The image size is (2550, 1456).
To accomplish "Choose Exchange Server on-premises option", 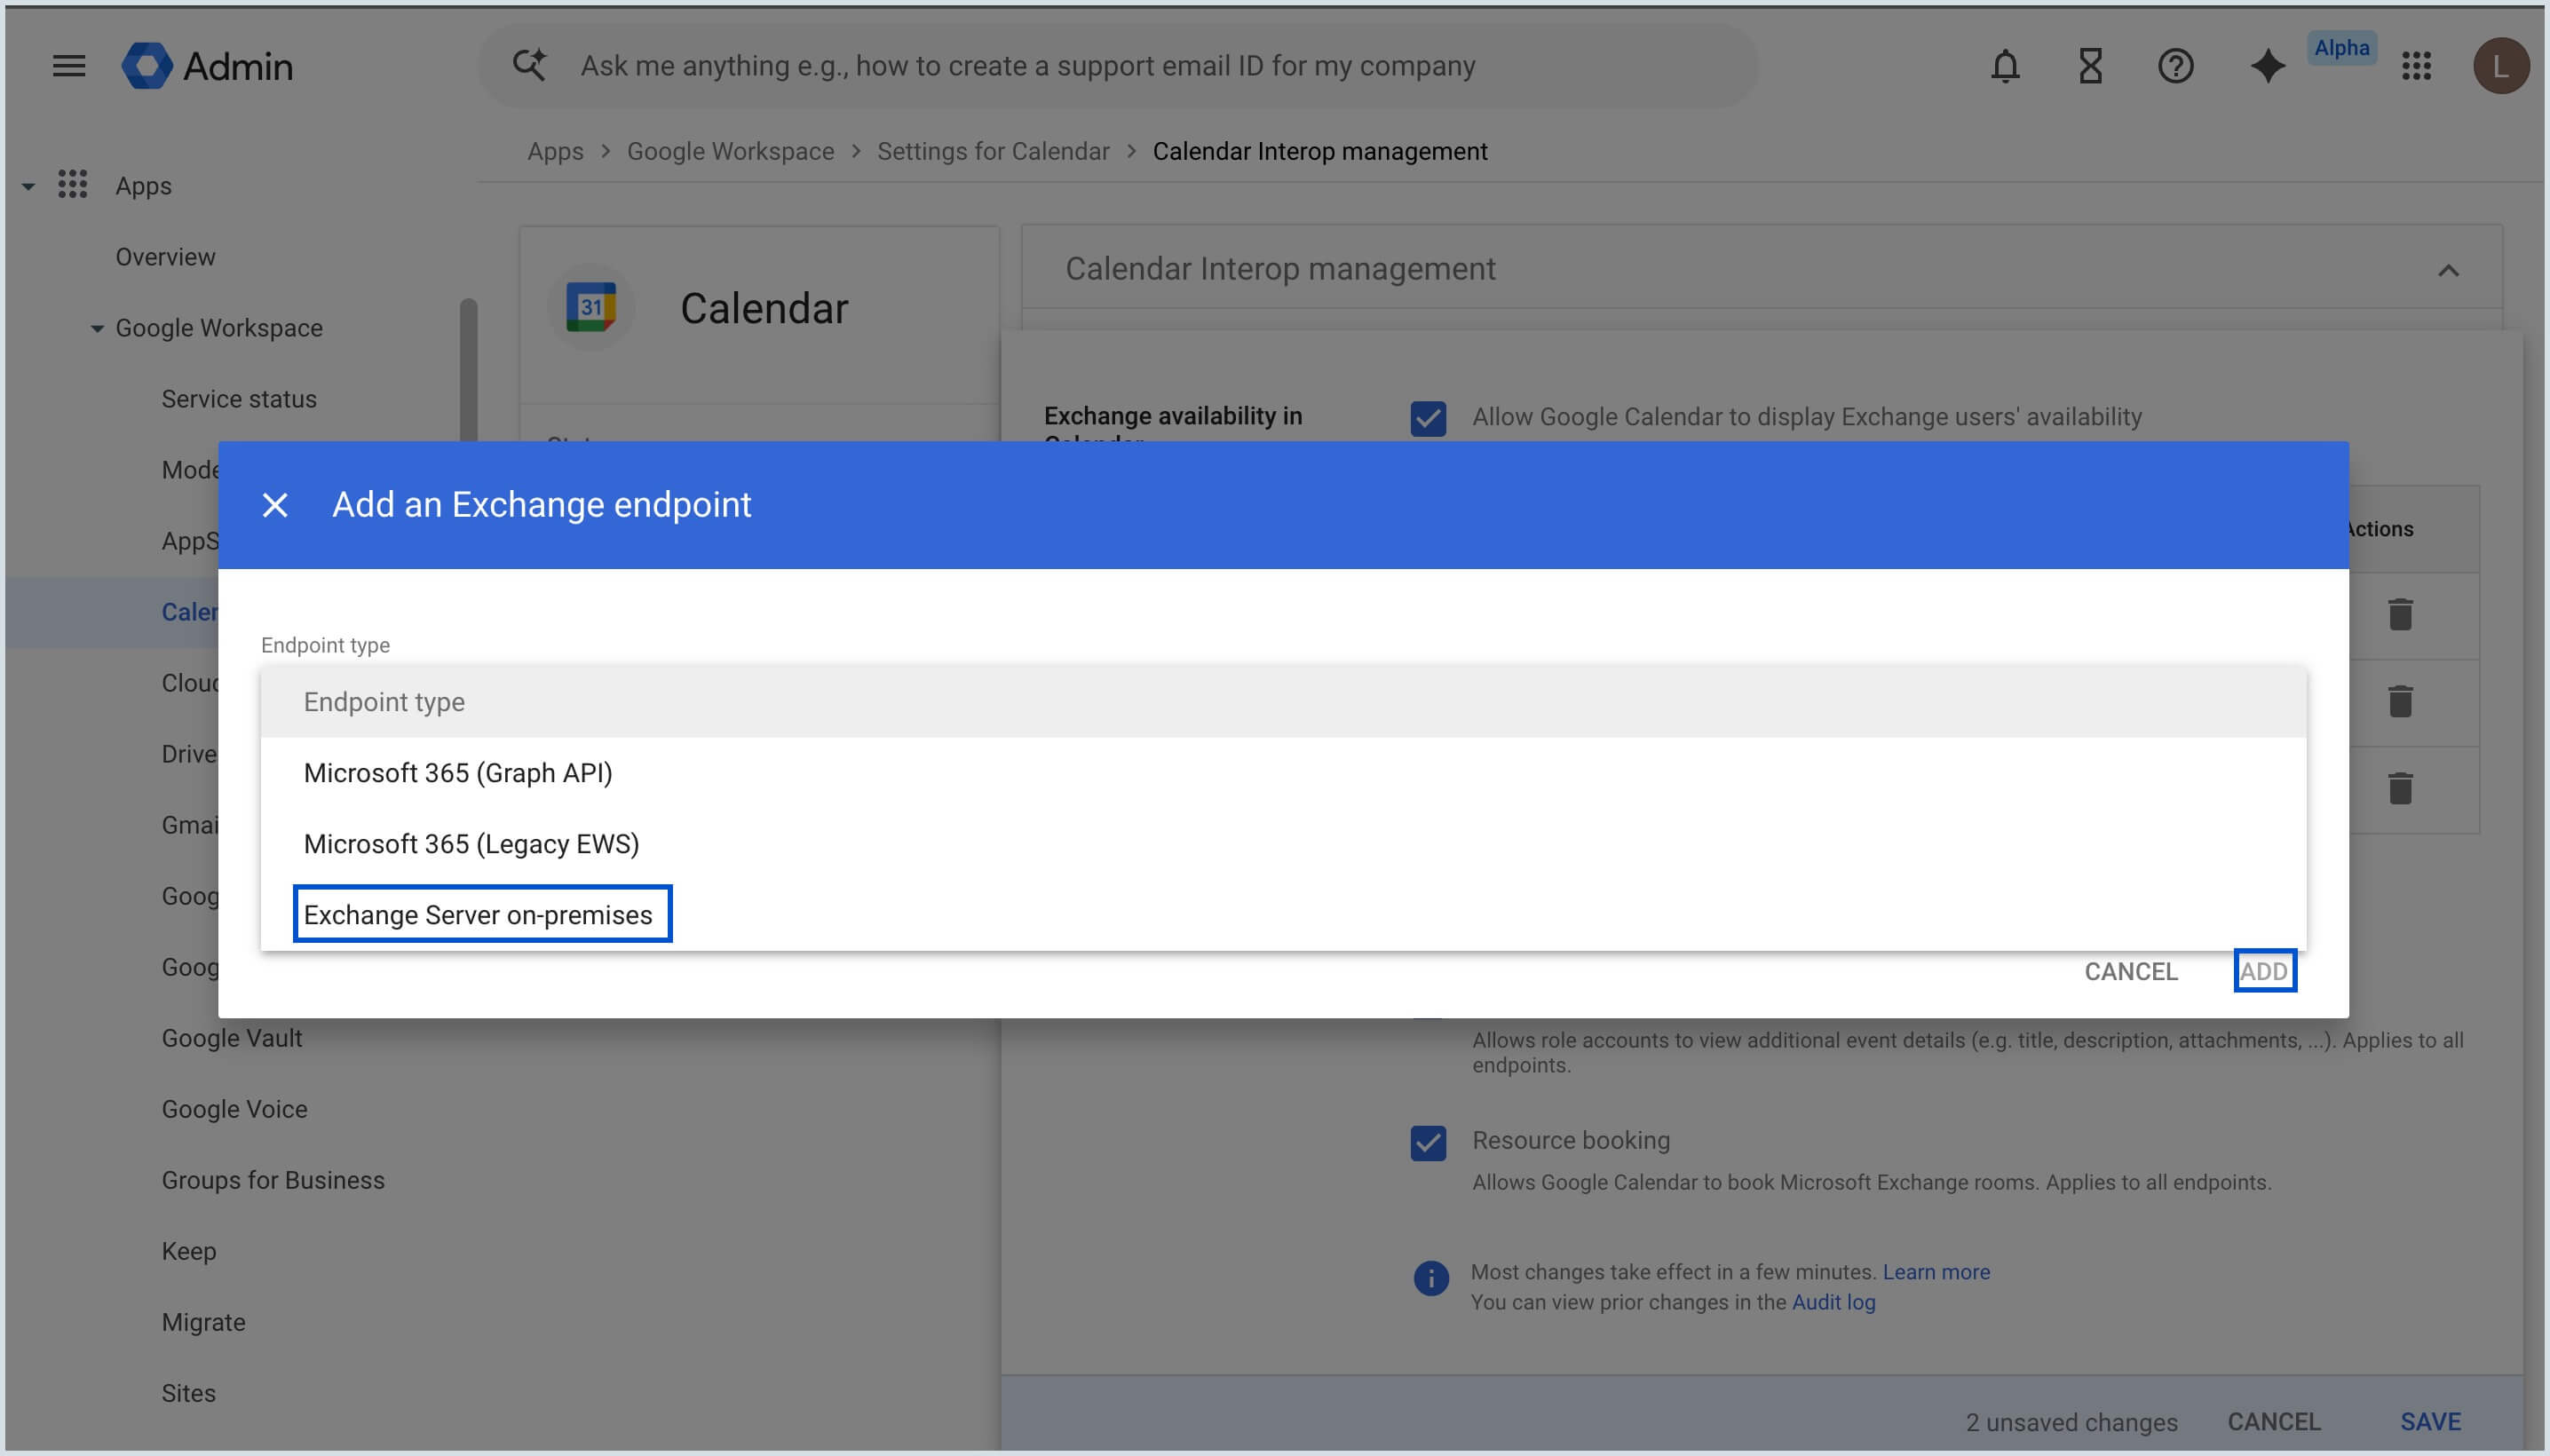I will click(x=1283, y=915).
